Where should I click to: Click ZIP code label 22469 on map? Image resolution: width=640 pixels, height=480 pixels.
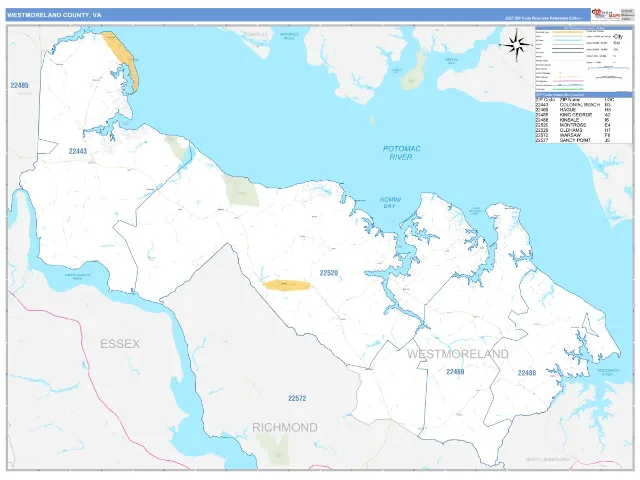click(455, 371)
